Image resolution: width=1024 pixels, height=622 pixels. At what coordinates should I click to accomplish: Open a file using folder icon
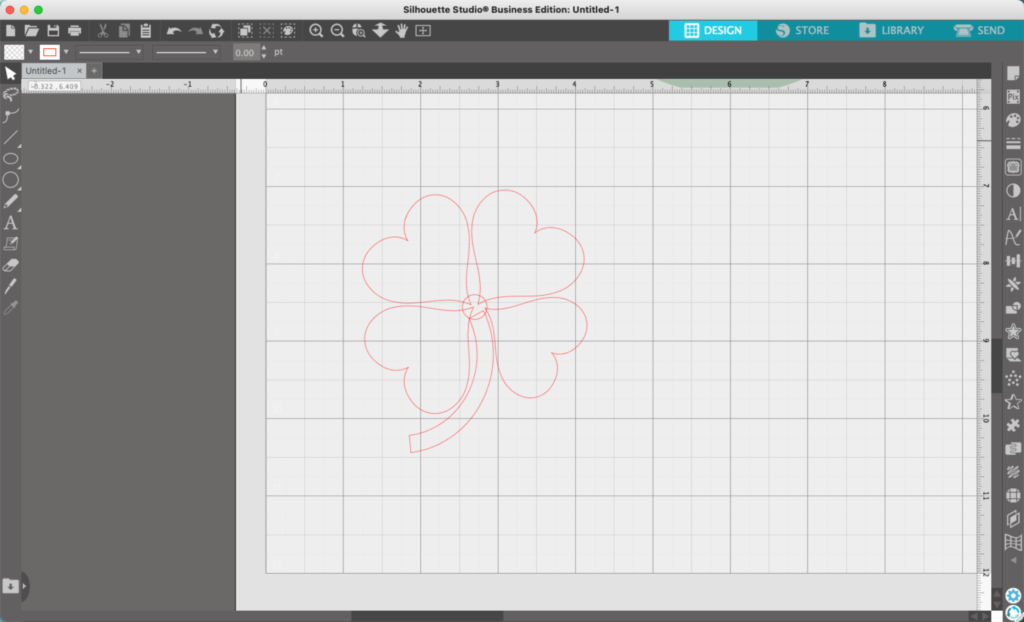(x=31, y=31)
